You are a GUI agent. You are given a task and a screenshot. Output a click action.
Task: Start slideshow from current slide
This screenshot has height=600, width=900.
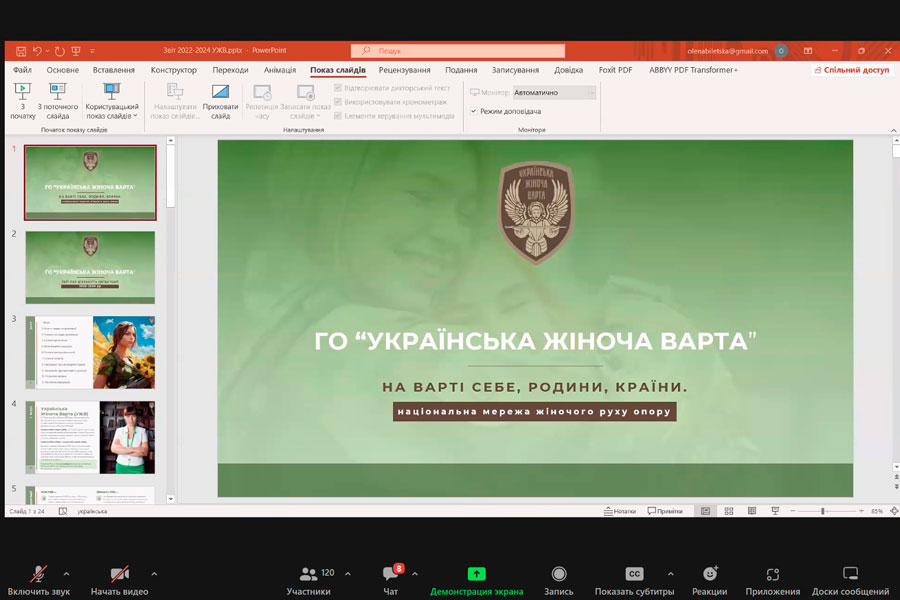(57, 98)
